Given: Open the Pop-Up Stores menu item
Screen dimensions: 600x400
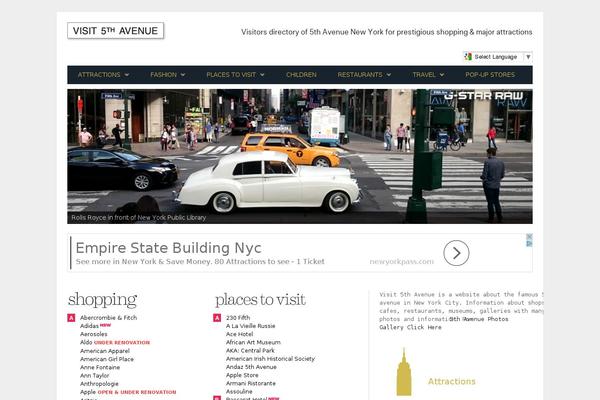Looking at the screenshot, I should [x=490, y=75].
